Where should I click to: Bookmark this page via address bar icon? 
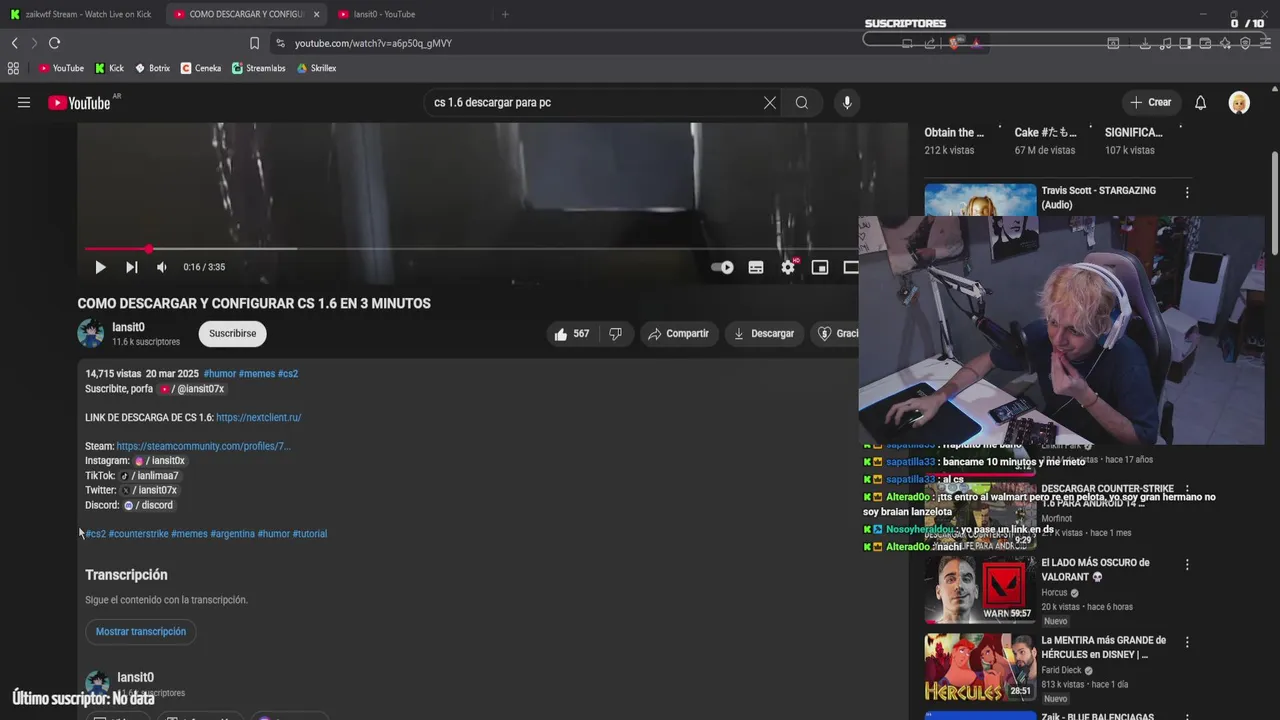pyautogui.click(x=254, y=43)
